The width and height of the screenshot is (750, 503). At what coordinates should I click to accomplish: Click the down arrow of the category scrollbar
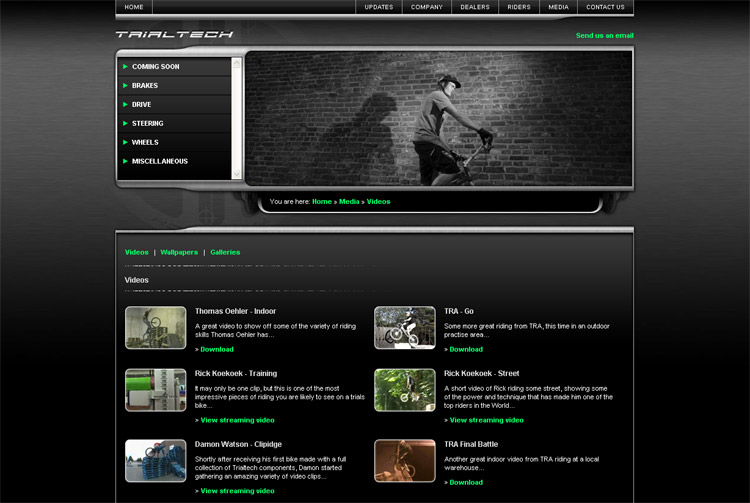click(236, 174)
